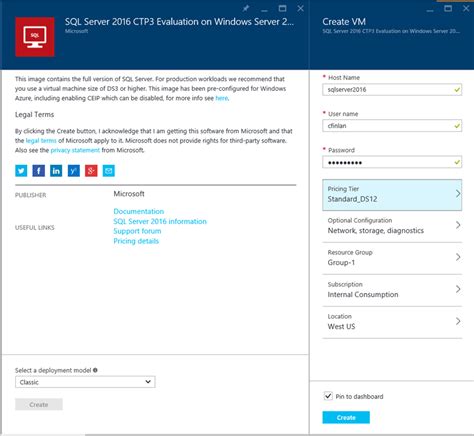Screen dimensions: 474x436
Task: Click the Password input field
Action: pos(392,162)
